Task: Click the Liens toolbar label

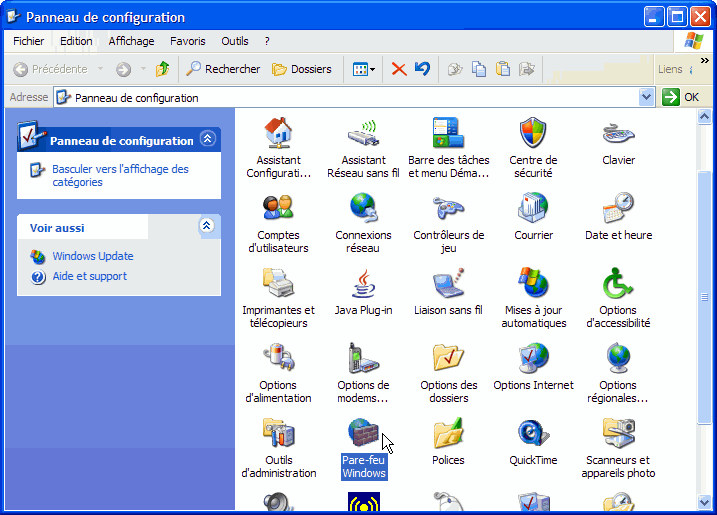Action: [670, 69]
